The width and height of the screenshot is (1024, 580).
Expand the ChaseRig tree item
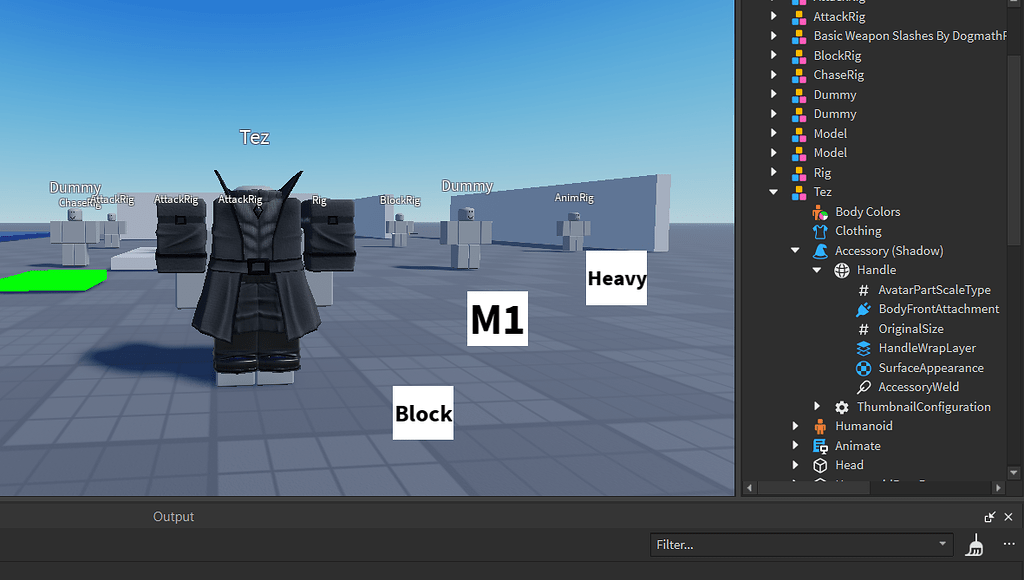[x=774, y=75]
